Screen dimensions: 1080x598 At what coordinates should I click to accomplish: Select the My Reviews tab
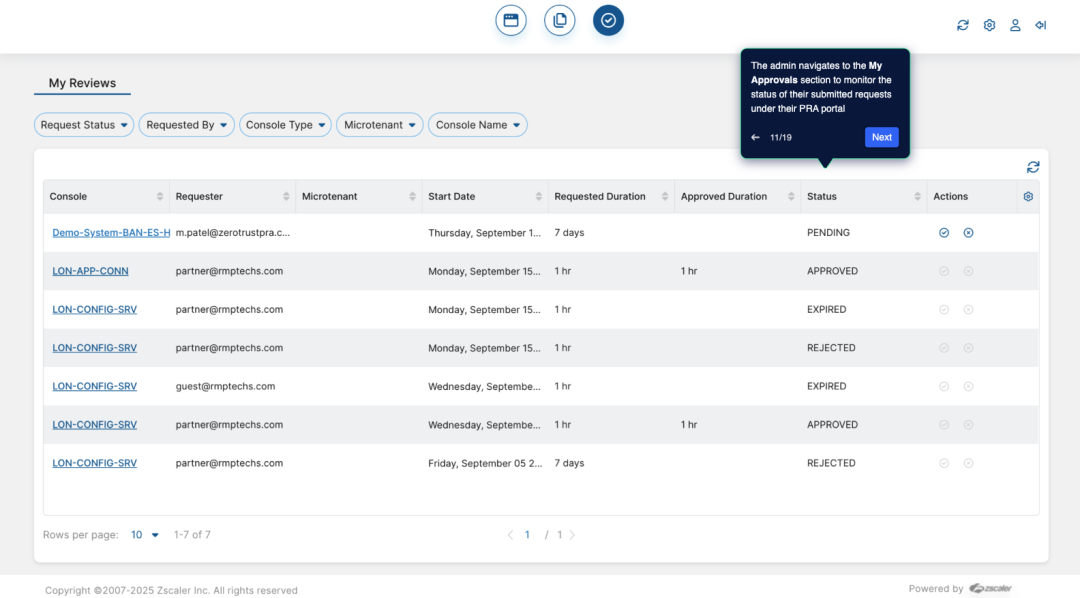82,83
